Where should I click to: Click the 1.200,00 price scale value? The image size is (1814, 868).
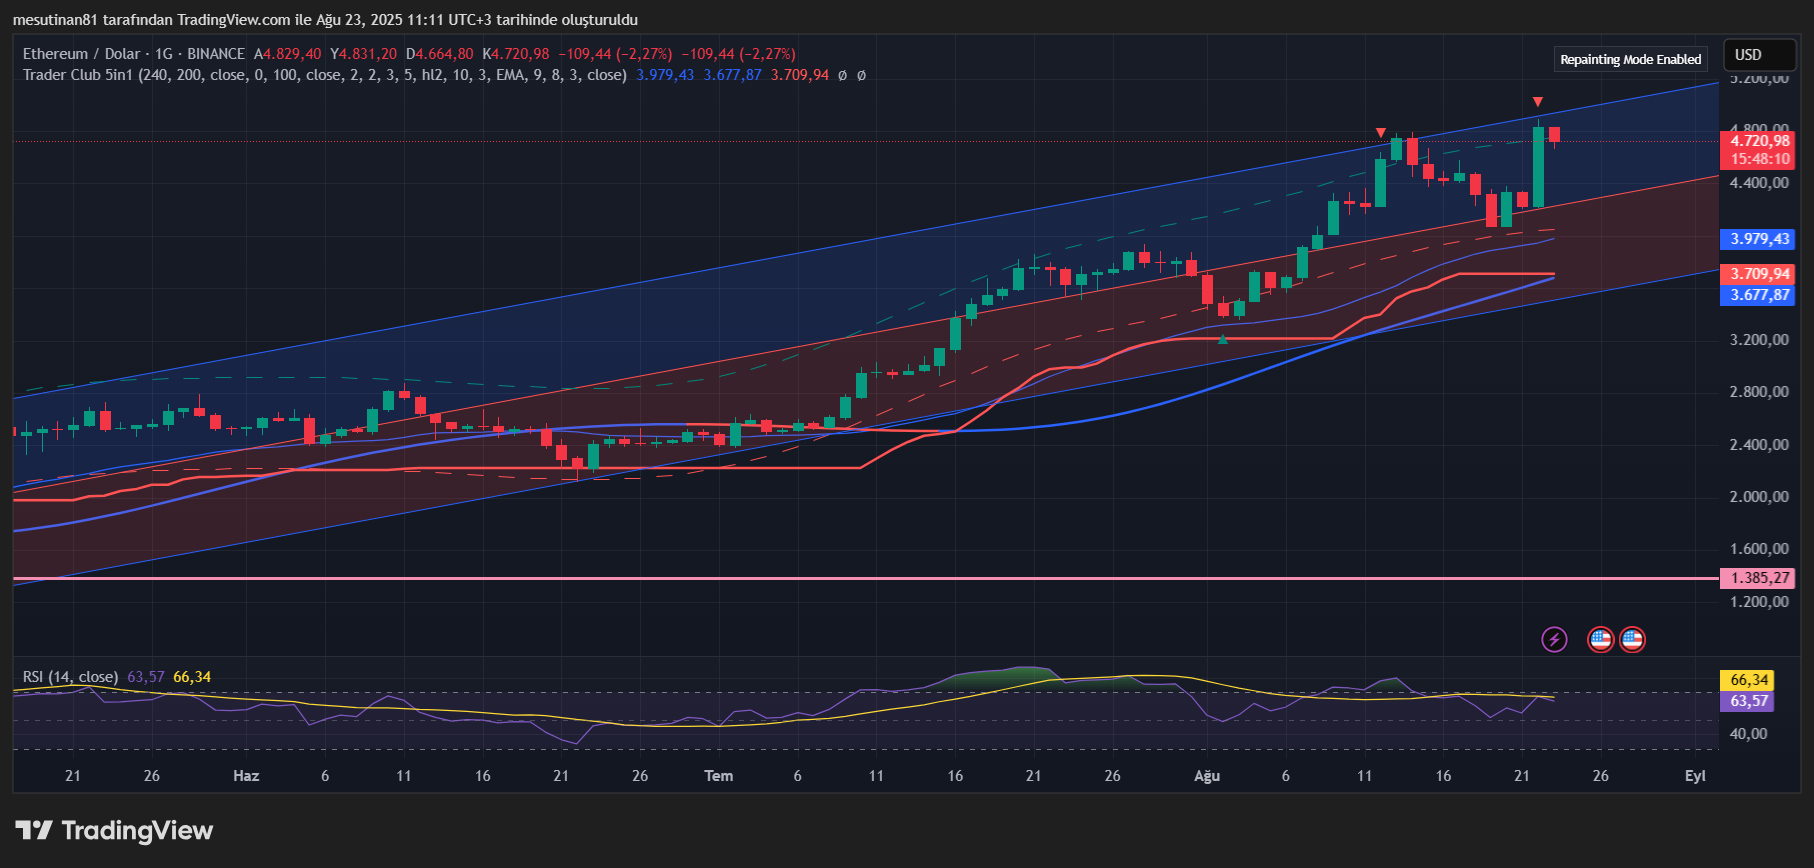[x=1759, y=602]
